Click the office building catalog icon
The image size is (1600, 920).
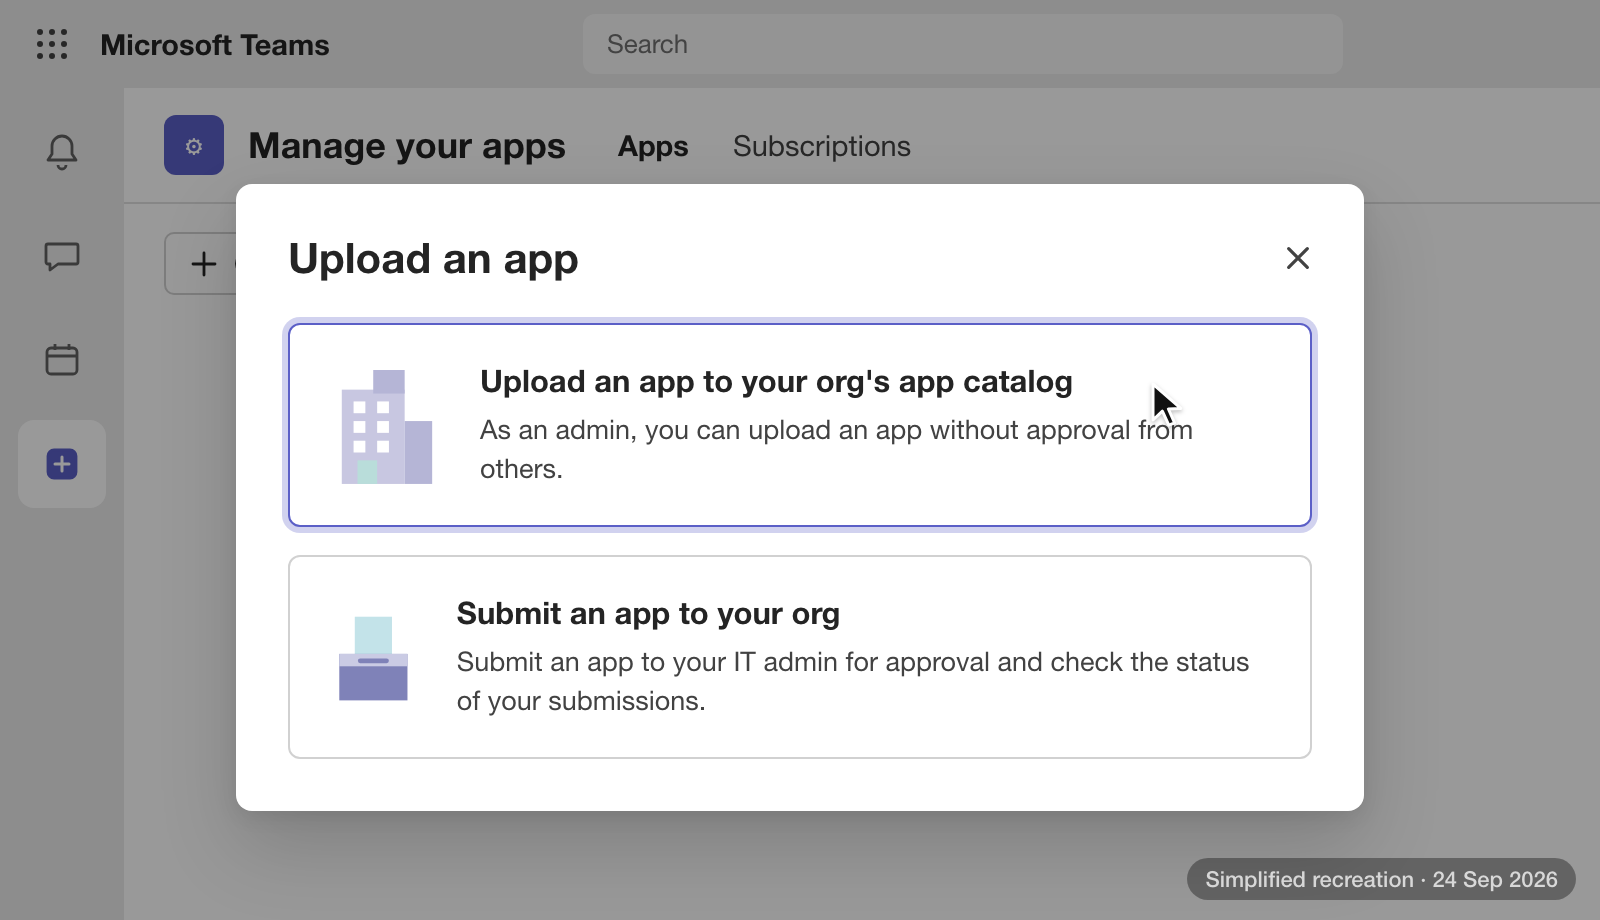pyautogui.click(x=387, y=427)
